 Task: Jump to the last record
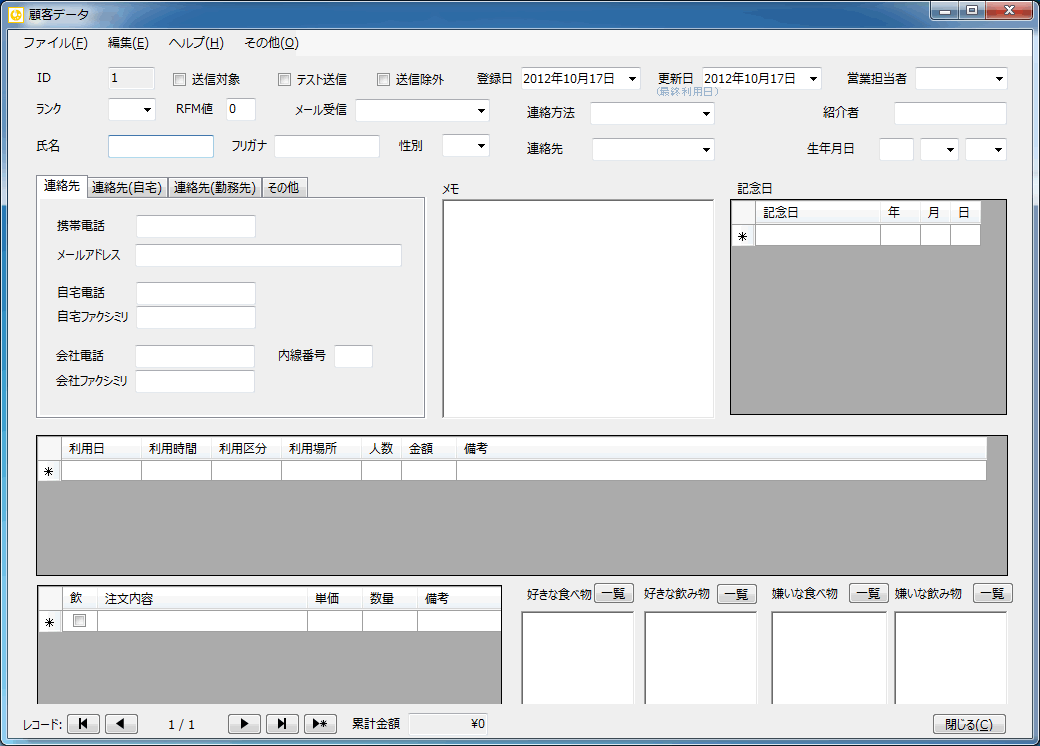(282, 724)
